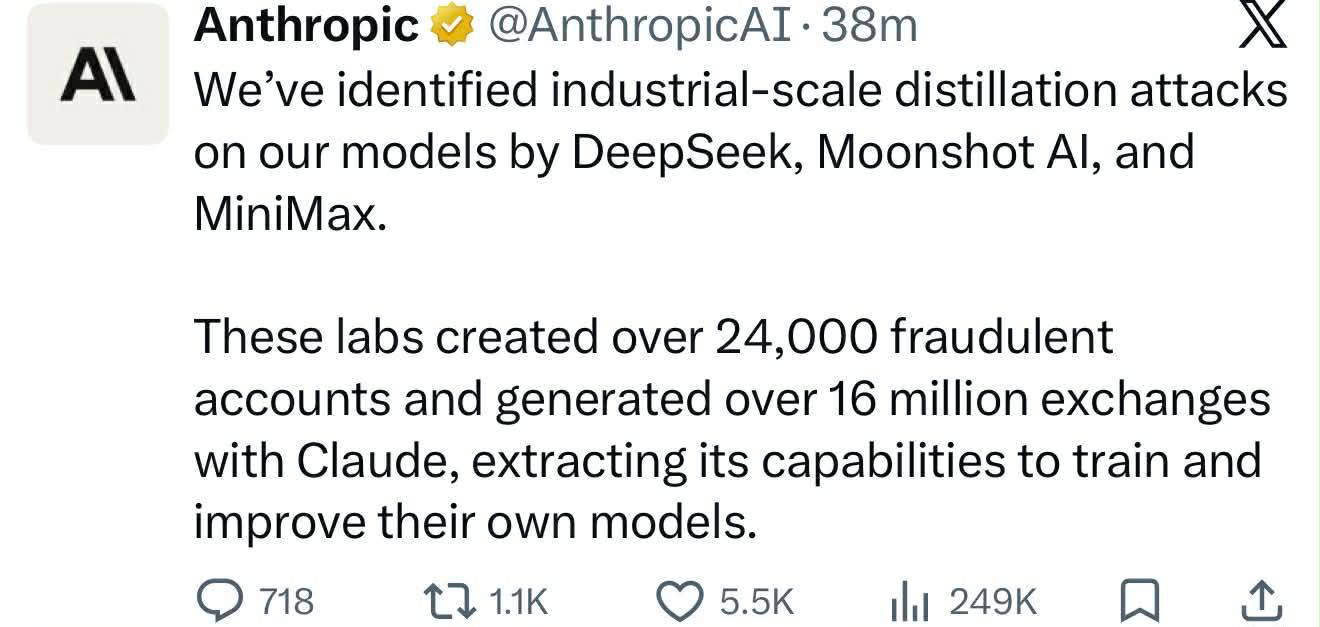1320x627 pixels.
Task: Click the 1.1K reposts count
Action: click(x=520, y=601)
